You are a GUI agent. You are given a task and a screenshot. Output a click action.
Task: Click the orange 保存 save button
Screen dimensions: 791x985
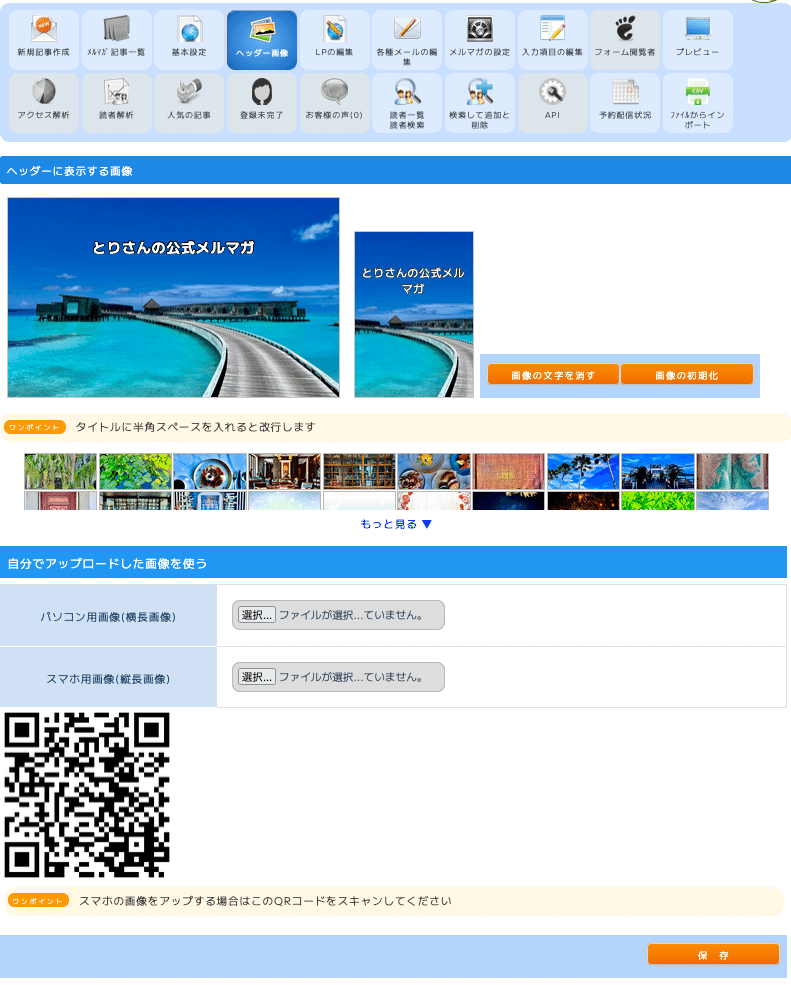click(713, 955)
